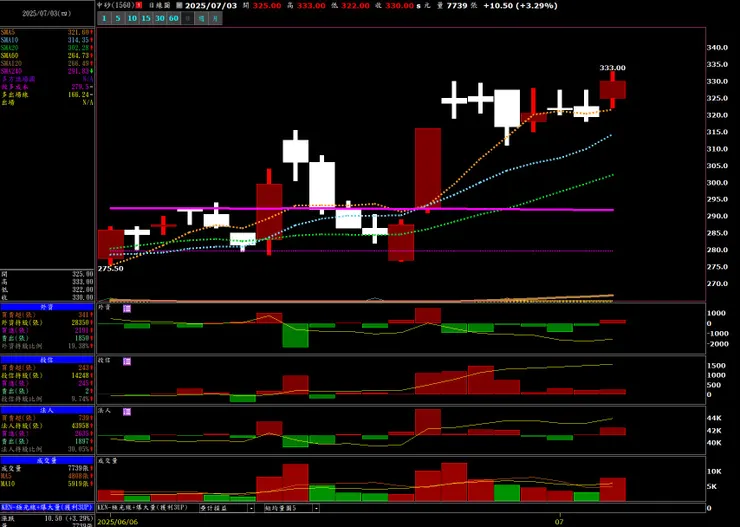Click the purple settings icon in the 法人 sub-chart

click(x=127, y=412)
